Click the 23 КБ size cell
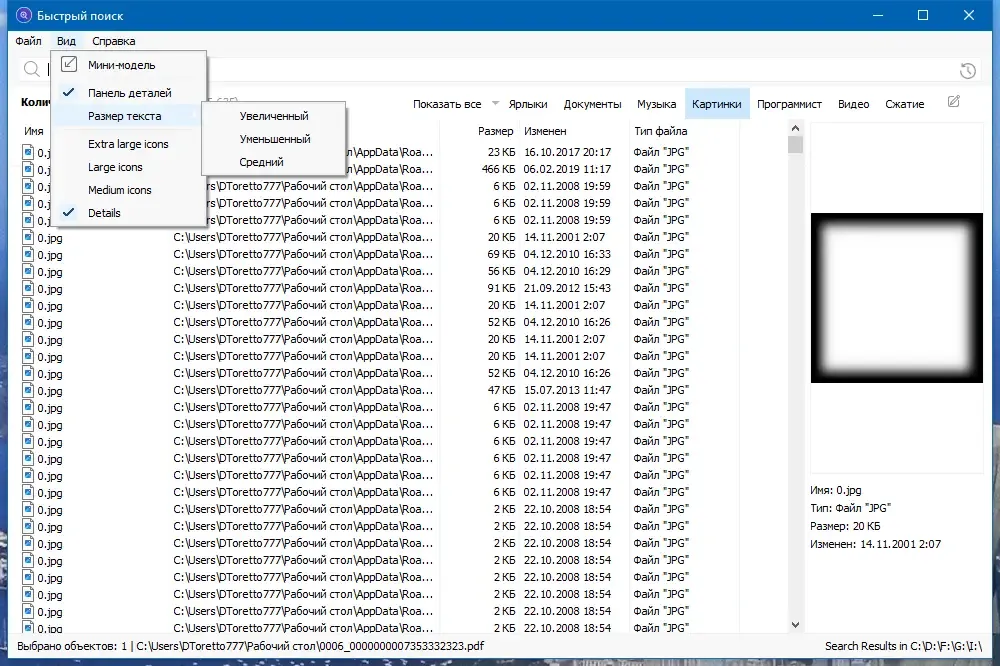The width and height of the screenshot is (1000, 666). tap(501, 152)
